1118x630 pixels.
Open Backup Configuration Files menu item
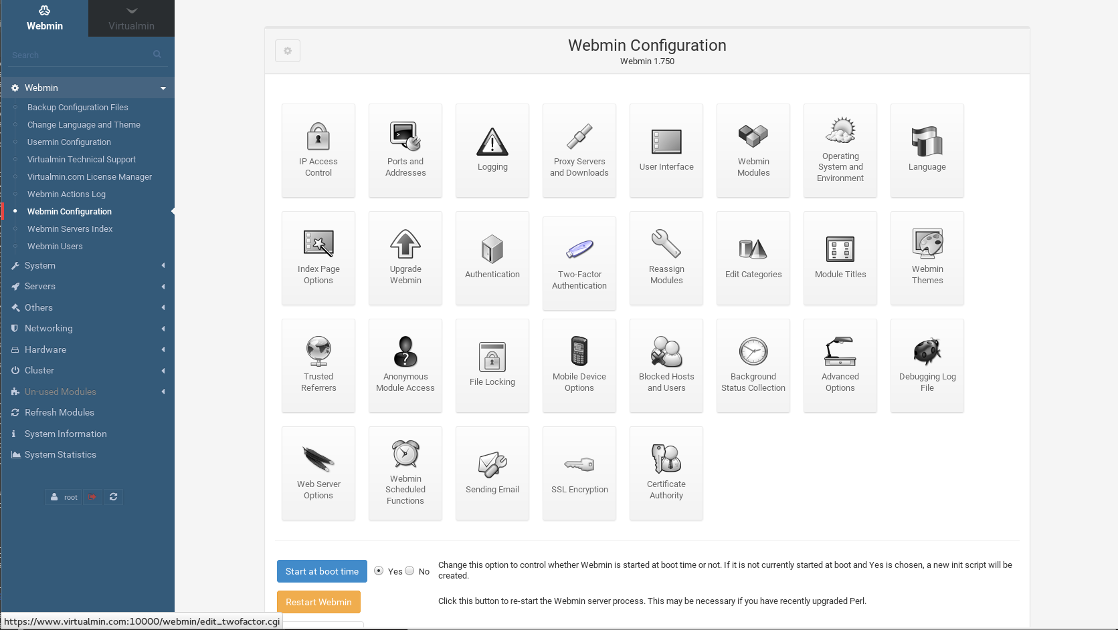(x=78, y=107)
